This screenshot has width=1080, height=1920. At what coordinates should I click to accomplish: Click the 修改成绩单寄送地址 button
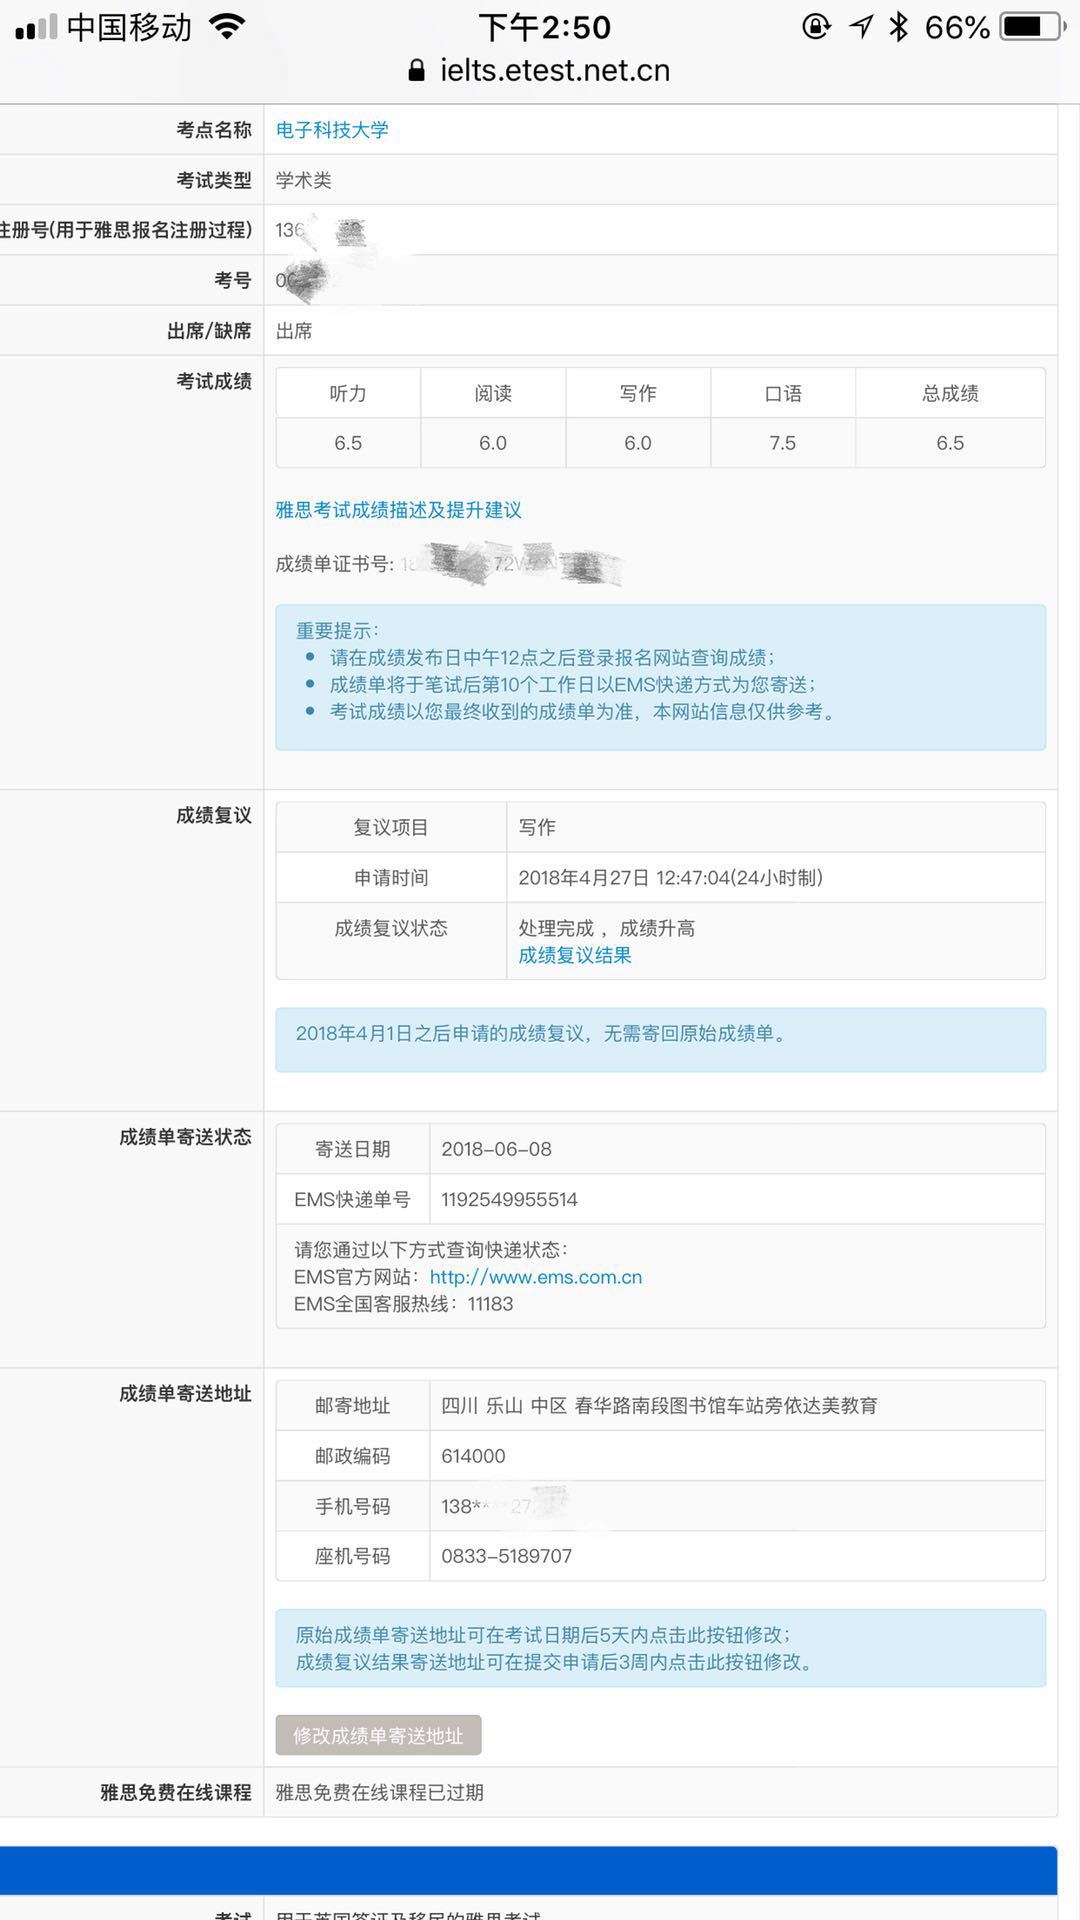point(378,1735)
